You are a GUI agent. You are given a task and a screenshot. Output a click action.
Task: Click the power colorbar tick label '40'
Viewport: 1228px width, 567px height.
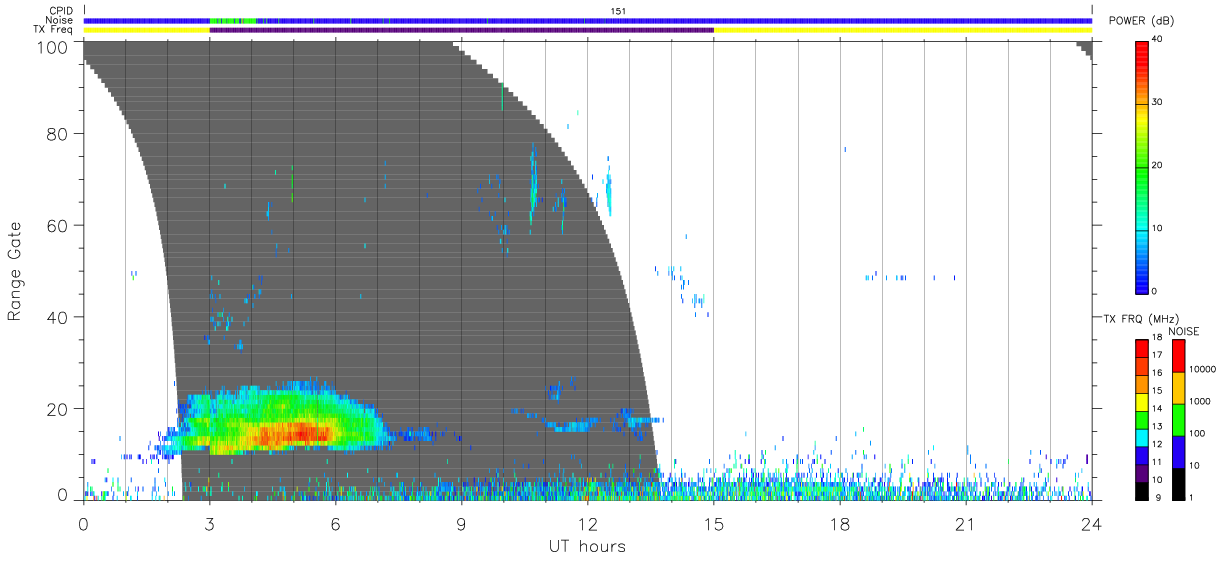coord(1158,39)
